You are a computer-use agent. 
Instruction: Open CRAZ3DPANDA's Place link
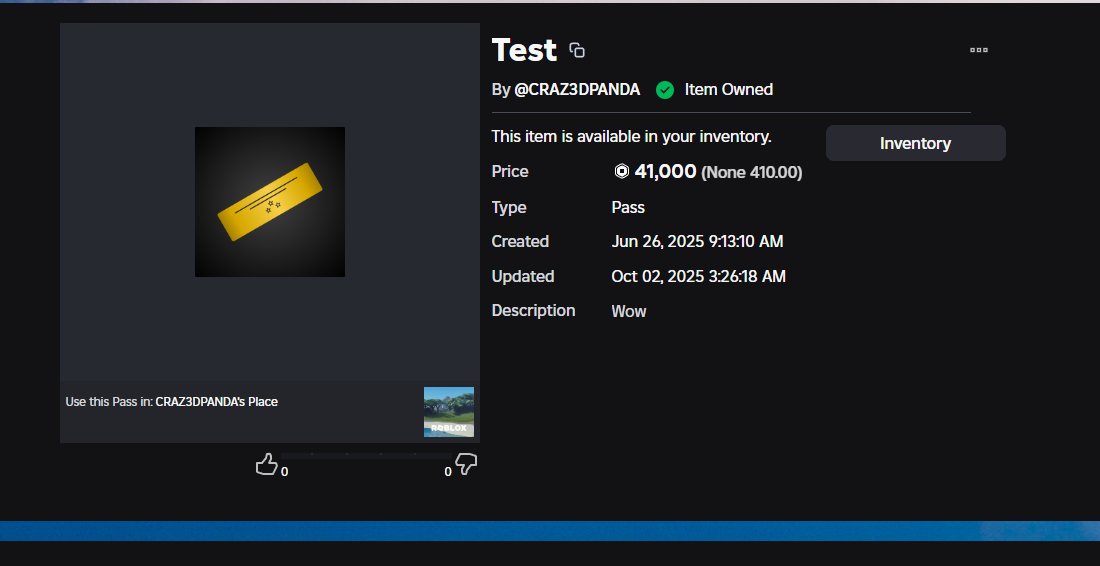click(x=217, y=402)
